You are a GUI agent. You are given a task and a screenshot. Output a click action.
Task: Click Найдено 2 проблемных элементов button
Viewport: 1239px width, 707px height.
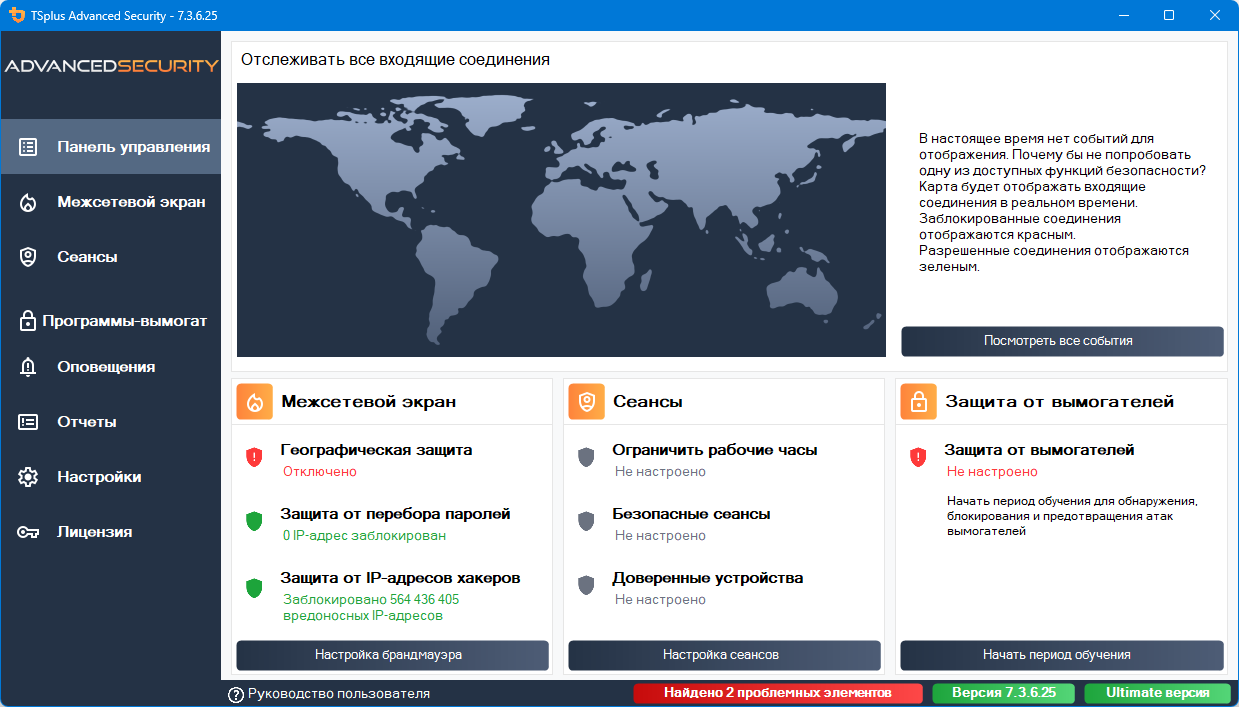(x=778, y=693)
